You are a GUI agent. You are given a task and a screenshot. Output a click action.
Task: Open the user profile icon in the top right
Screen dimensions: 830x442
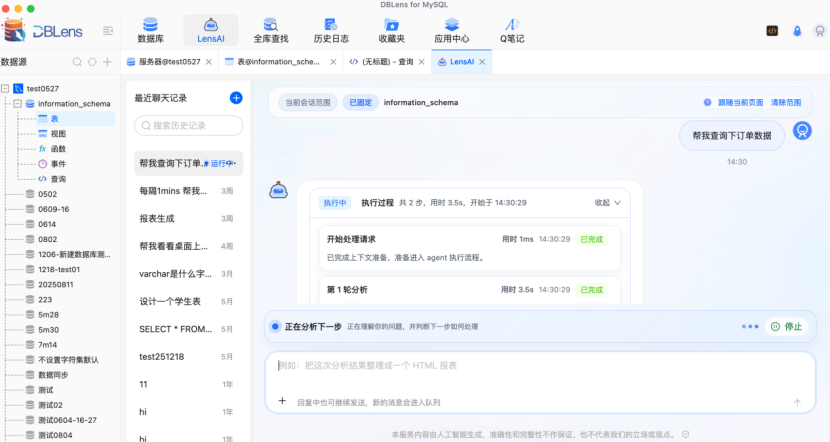[820, 31]
